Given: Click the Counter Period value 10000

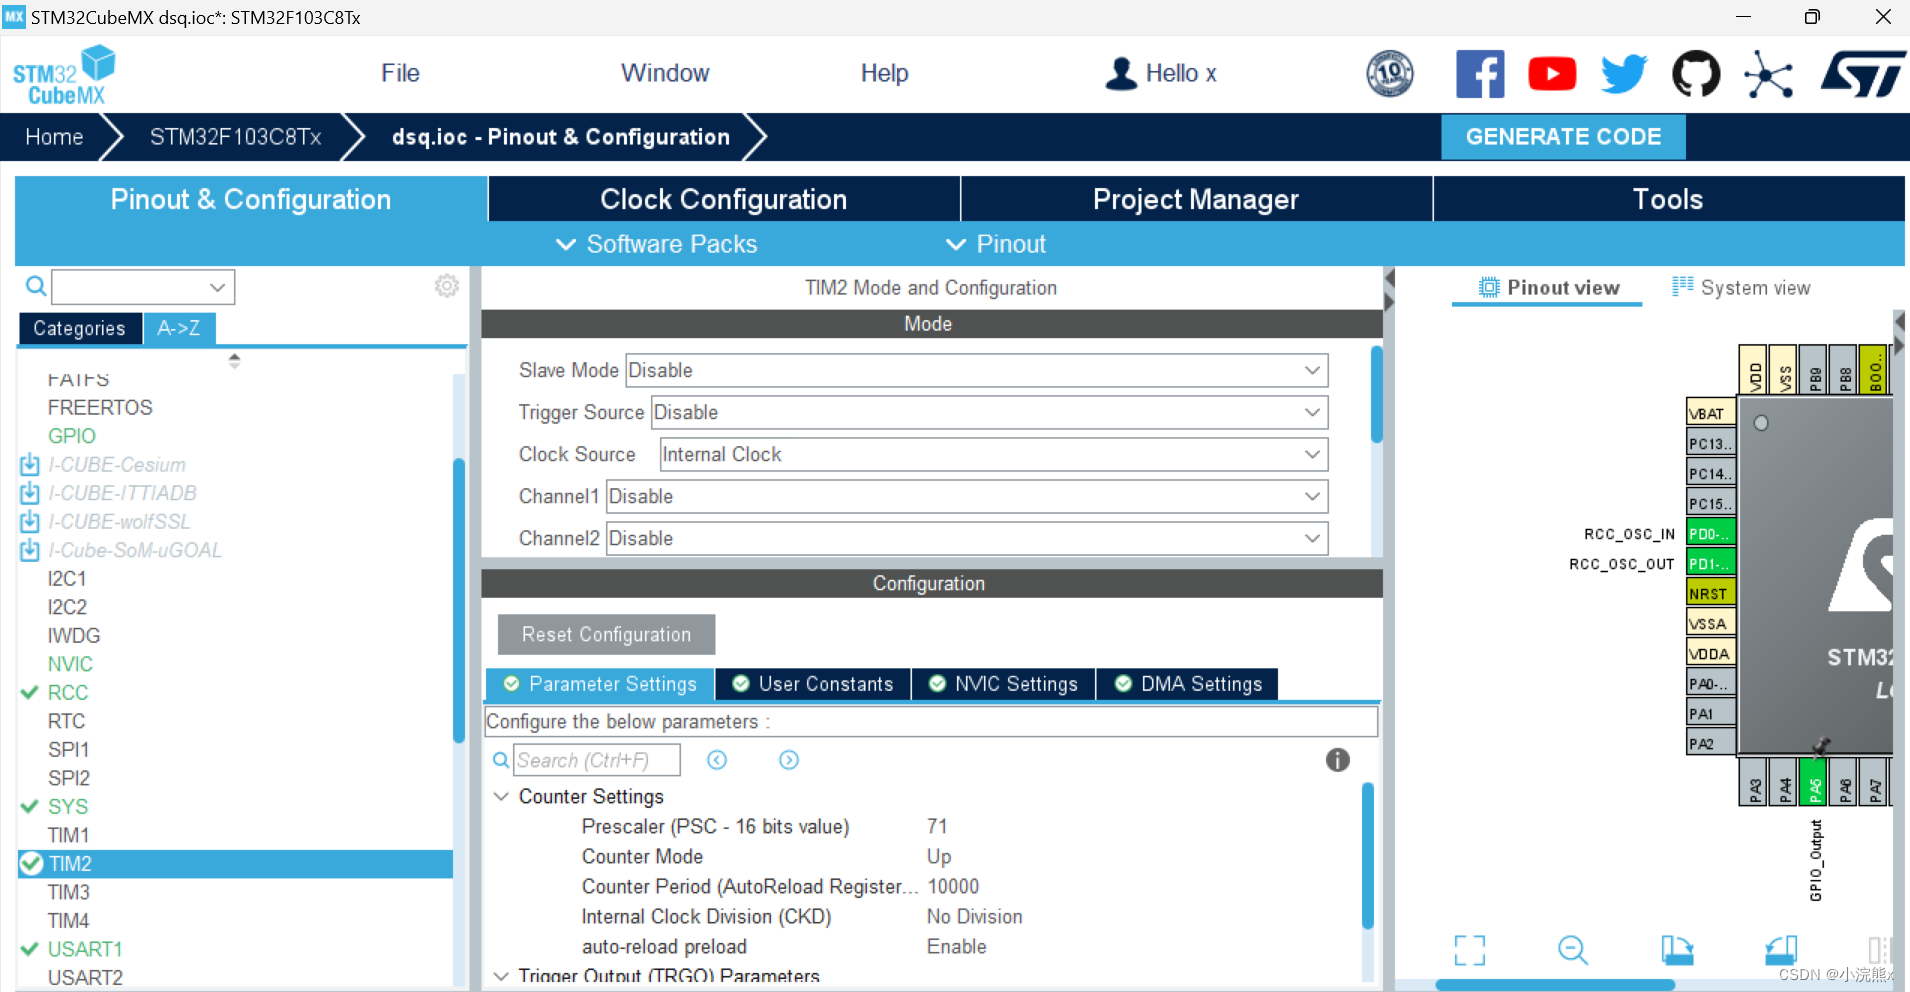Looking at the screenshot, I should click(x=953, y=887).
